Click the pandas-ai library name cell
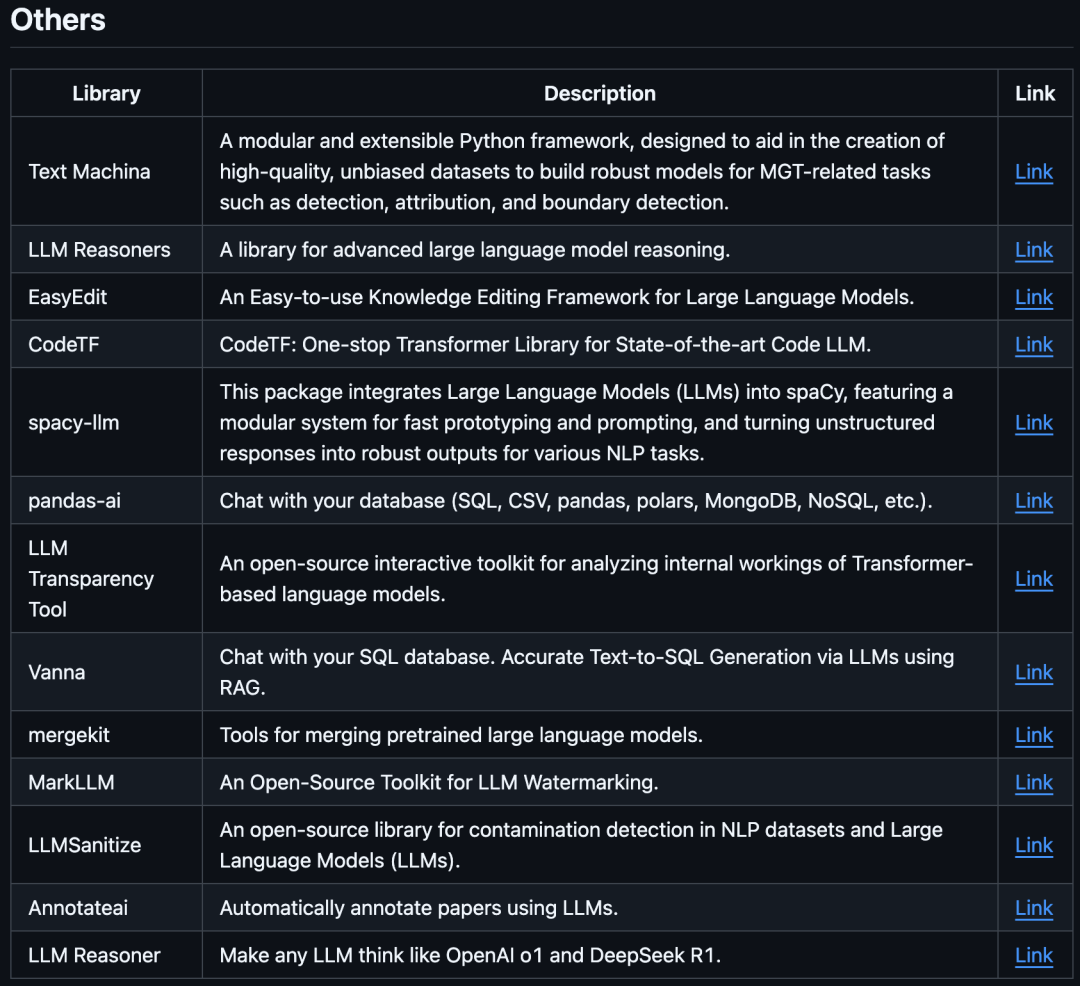Viewport: 1080px width, 986px height. (x=74, y=501)
